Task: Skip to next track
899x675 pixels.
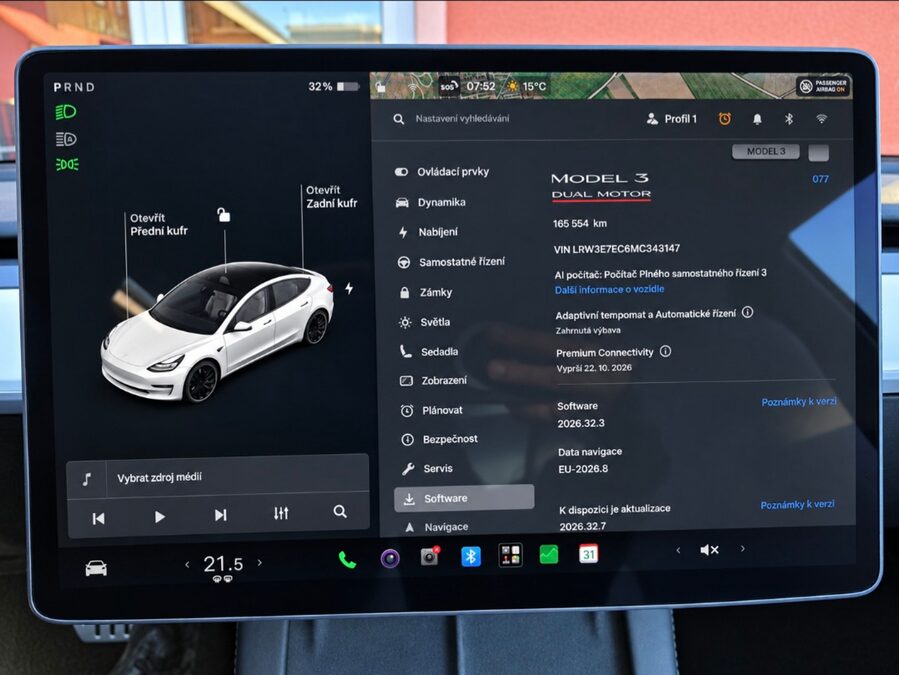Action: (220, 515)
